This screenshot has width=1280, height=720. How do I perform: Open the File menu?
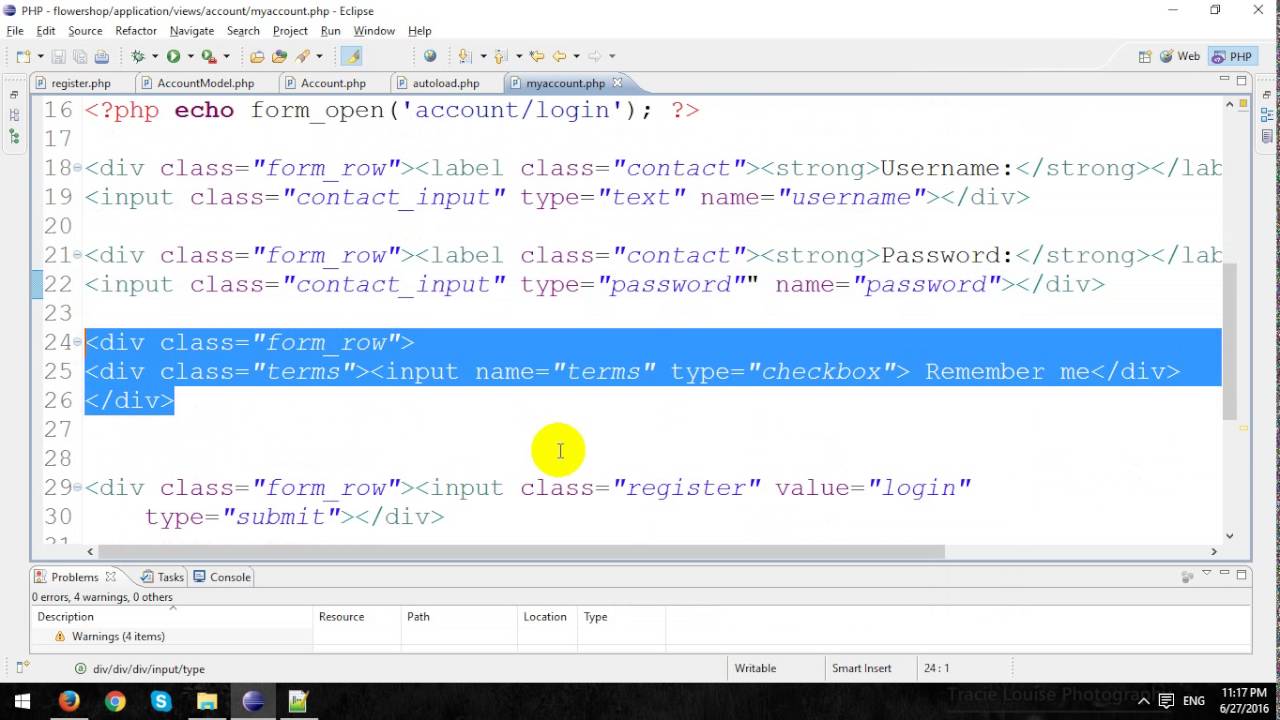coord(15,31)
